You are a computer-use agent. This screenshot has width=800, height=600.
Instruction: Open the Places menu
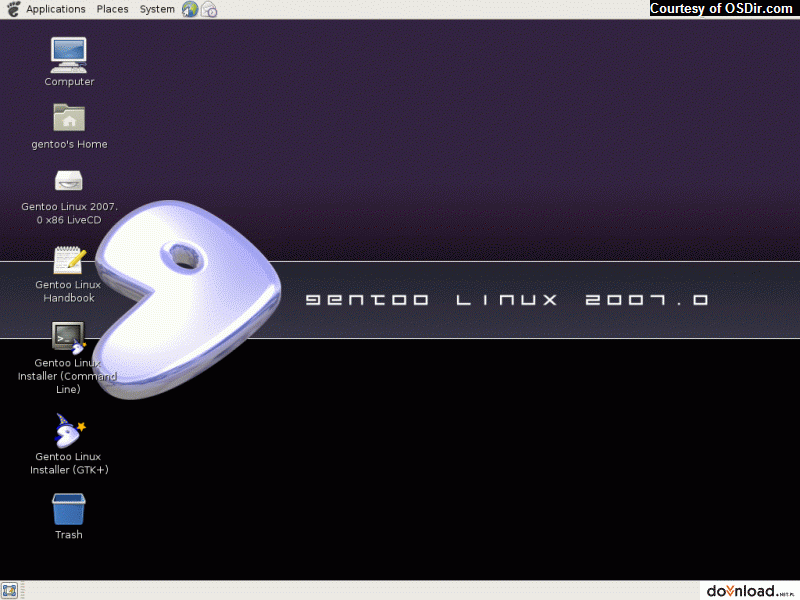(x=112, y=9)
